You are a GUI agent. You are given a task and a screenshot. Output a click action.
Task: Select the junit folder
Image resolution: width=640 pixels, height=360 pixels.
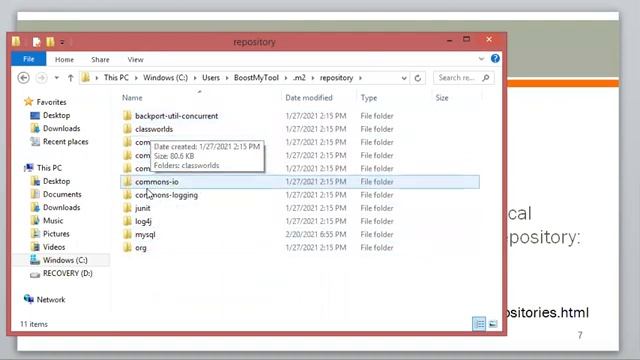[x=142, y=208]
